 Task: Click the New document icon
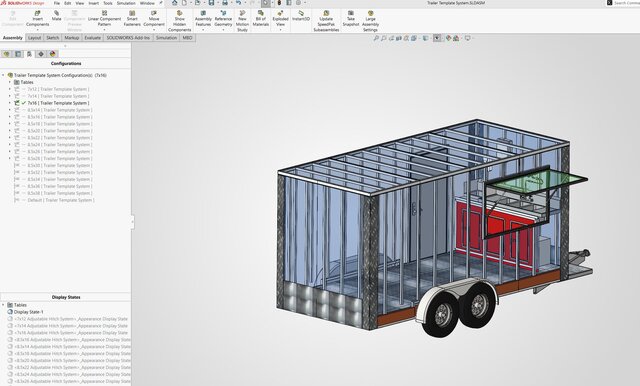point(184,3)
